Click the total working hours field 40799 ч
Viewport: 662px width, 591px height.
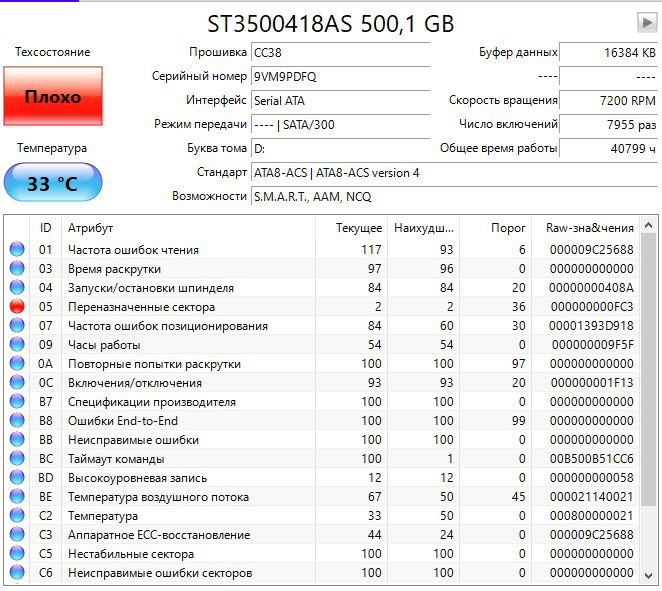pyautogui.click(x=608, y=149)
